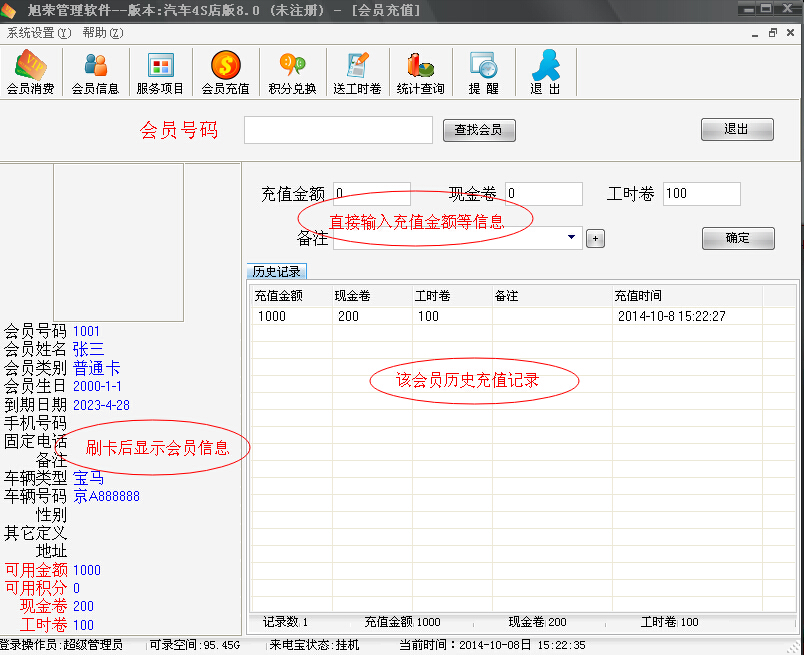Open the 送工时卷 toolbar icon
The image size is (804, 655).
coord(357,72)
